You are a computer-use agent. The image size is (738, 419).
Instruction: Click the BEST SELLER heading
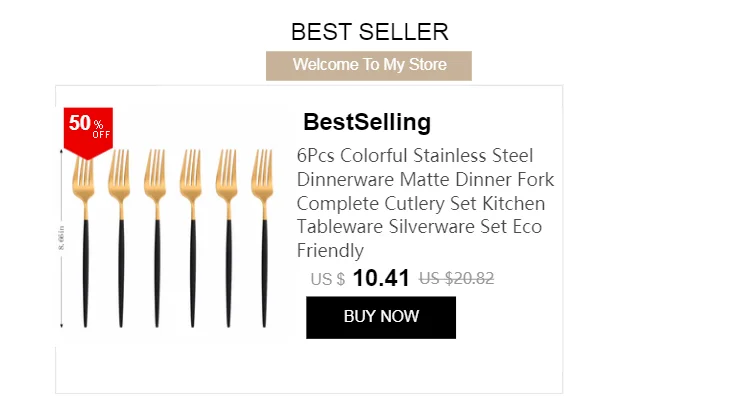point(369,31)
